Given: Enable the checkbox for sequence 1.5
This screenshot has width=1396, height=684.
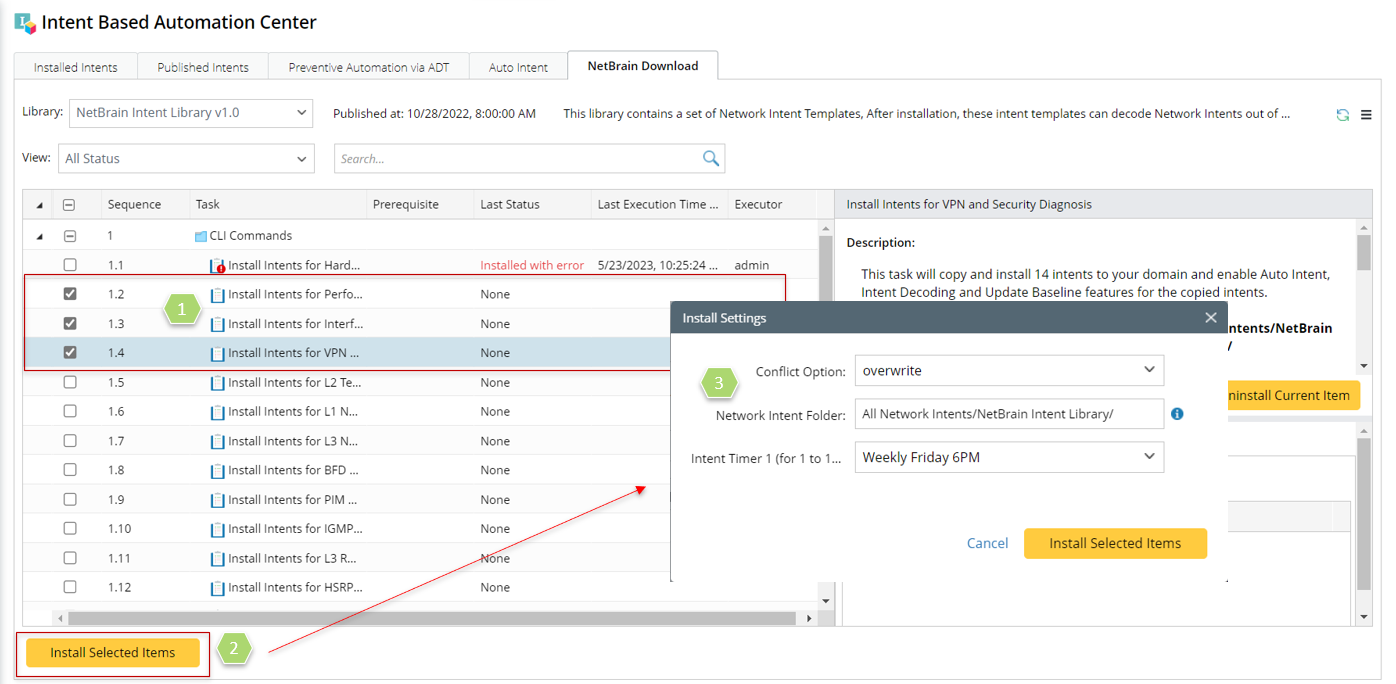Looking at the screenshot, I should point(70,382).
